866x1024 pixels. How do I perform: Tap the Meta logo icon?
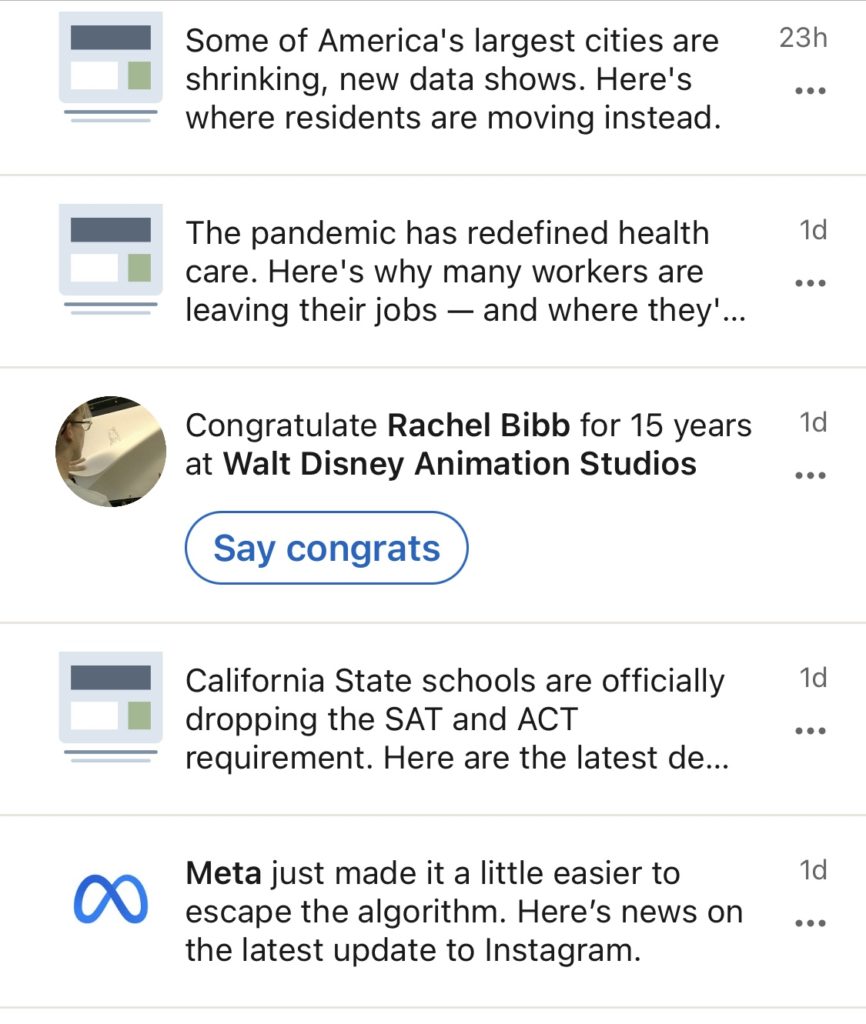110,899
